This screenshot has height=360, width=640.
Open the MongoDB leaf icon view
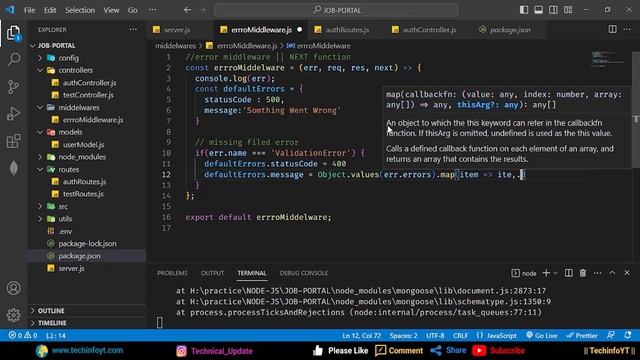pos(13,168)
